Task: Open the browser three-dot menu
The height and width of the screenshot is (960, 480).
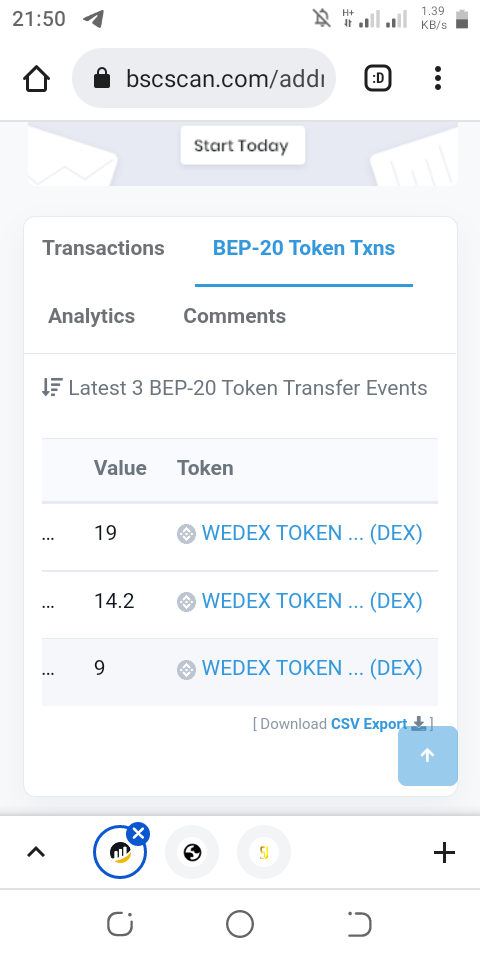Action: [438, 78]
